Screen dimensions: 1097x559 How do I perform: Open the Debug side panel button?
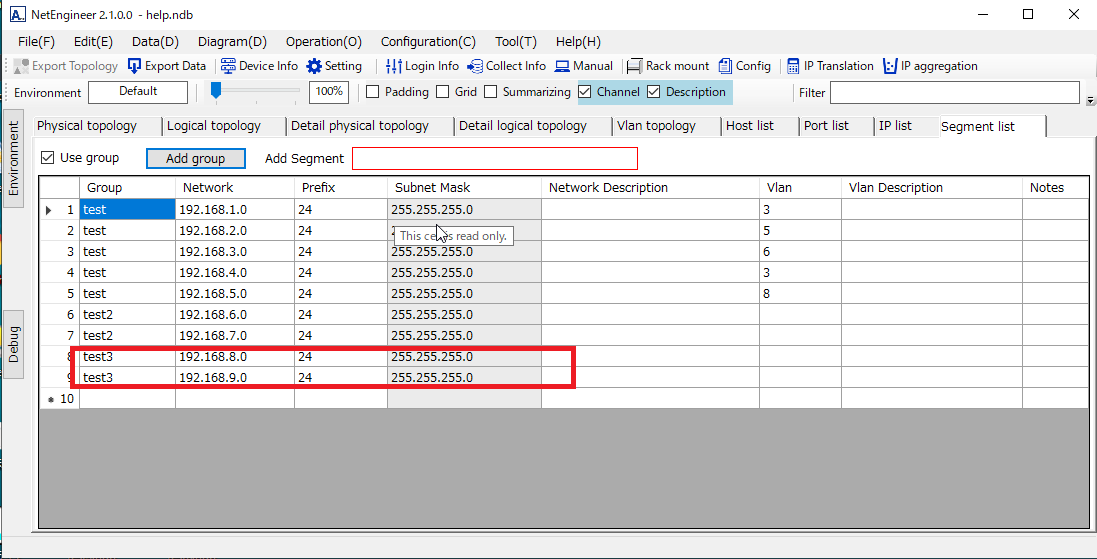click(14, 344)
